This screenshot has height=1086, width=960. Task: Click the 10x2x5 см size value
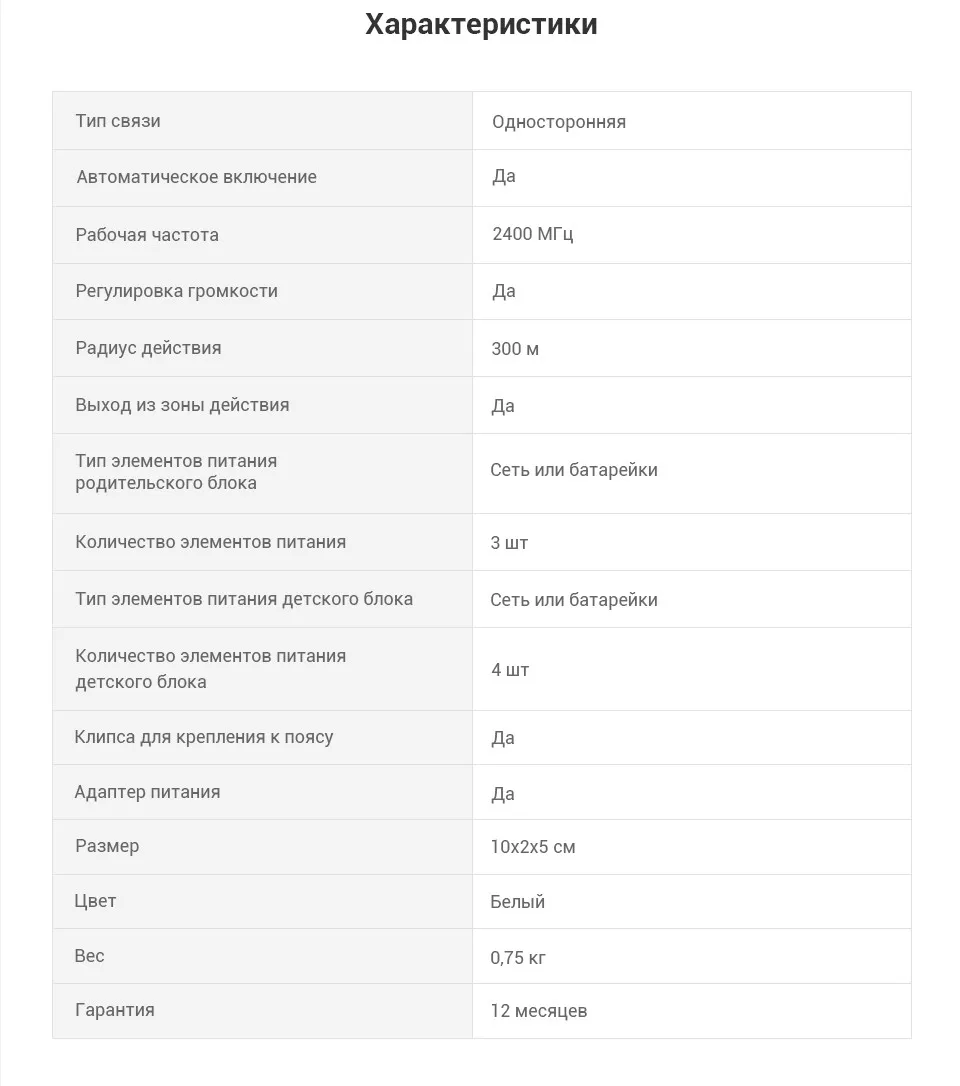pyautogui.click(x=533, y=847)
